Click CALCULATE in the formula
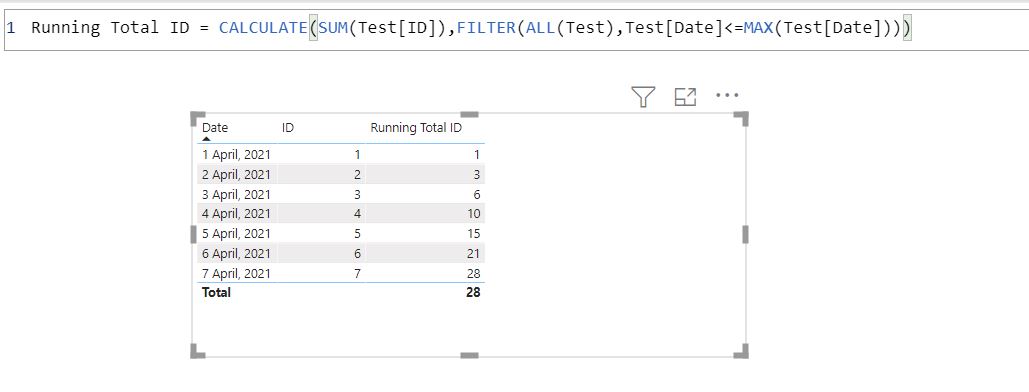This screenshot has height=392, width=1029. (x=263, y=28)
